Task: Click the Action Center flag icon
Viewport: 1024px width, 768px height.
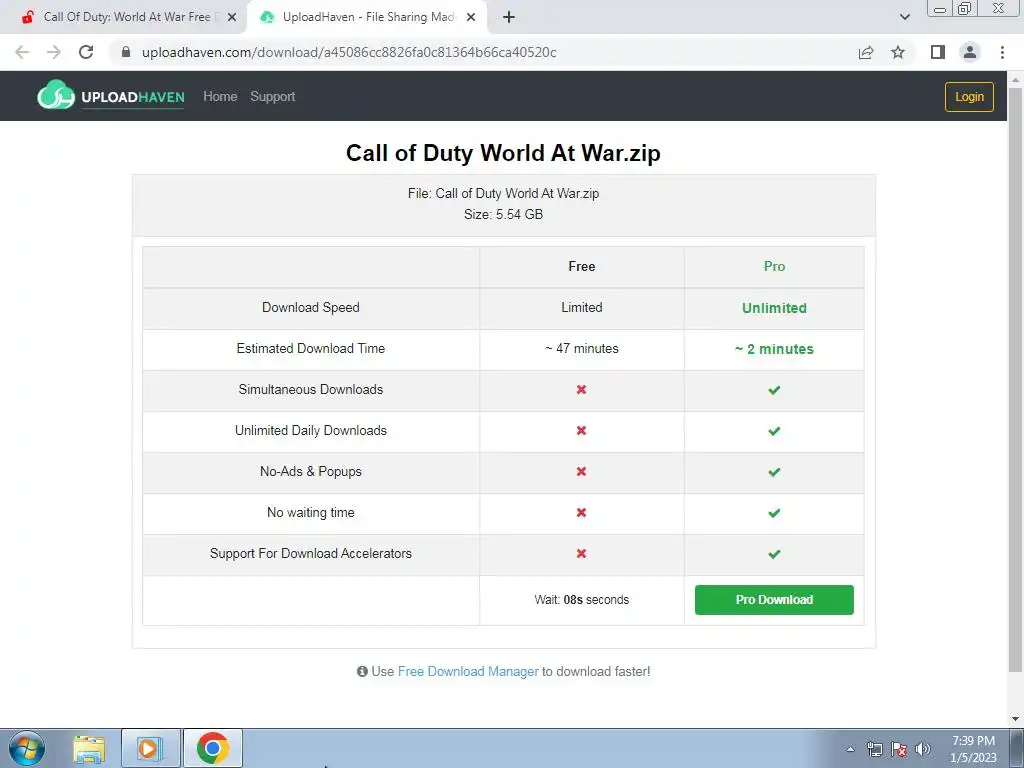Action: coord(899,749)
